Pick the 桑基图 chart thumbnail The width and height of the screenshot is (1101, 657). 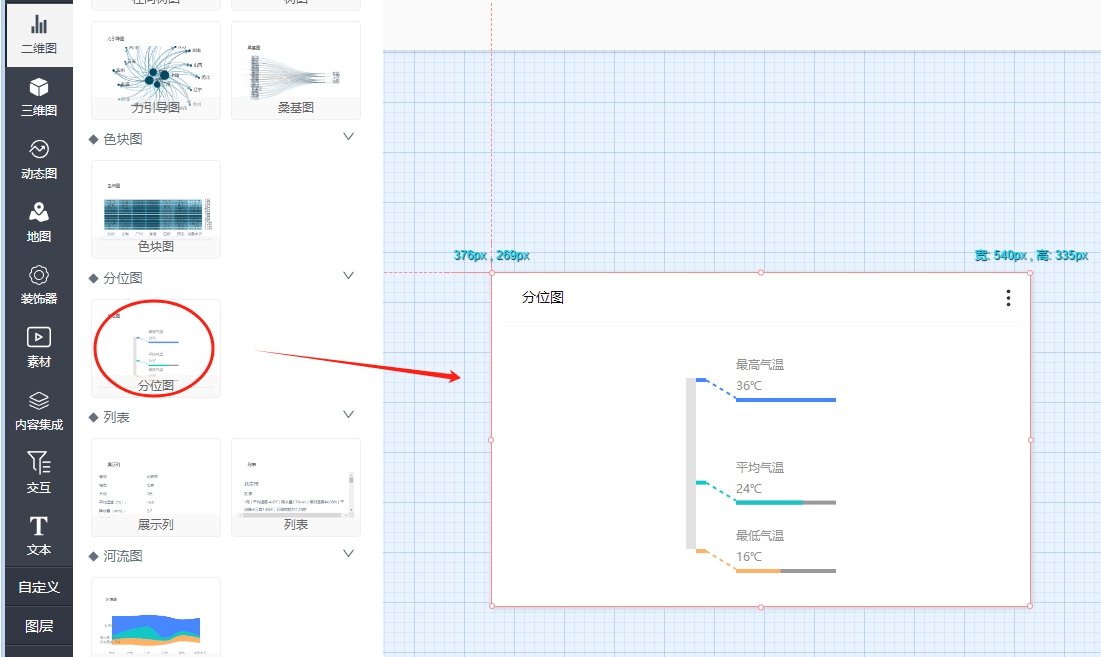coord(295,70)
